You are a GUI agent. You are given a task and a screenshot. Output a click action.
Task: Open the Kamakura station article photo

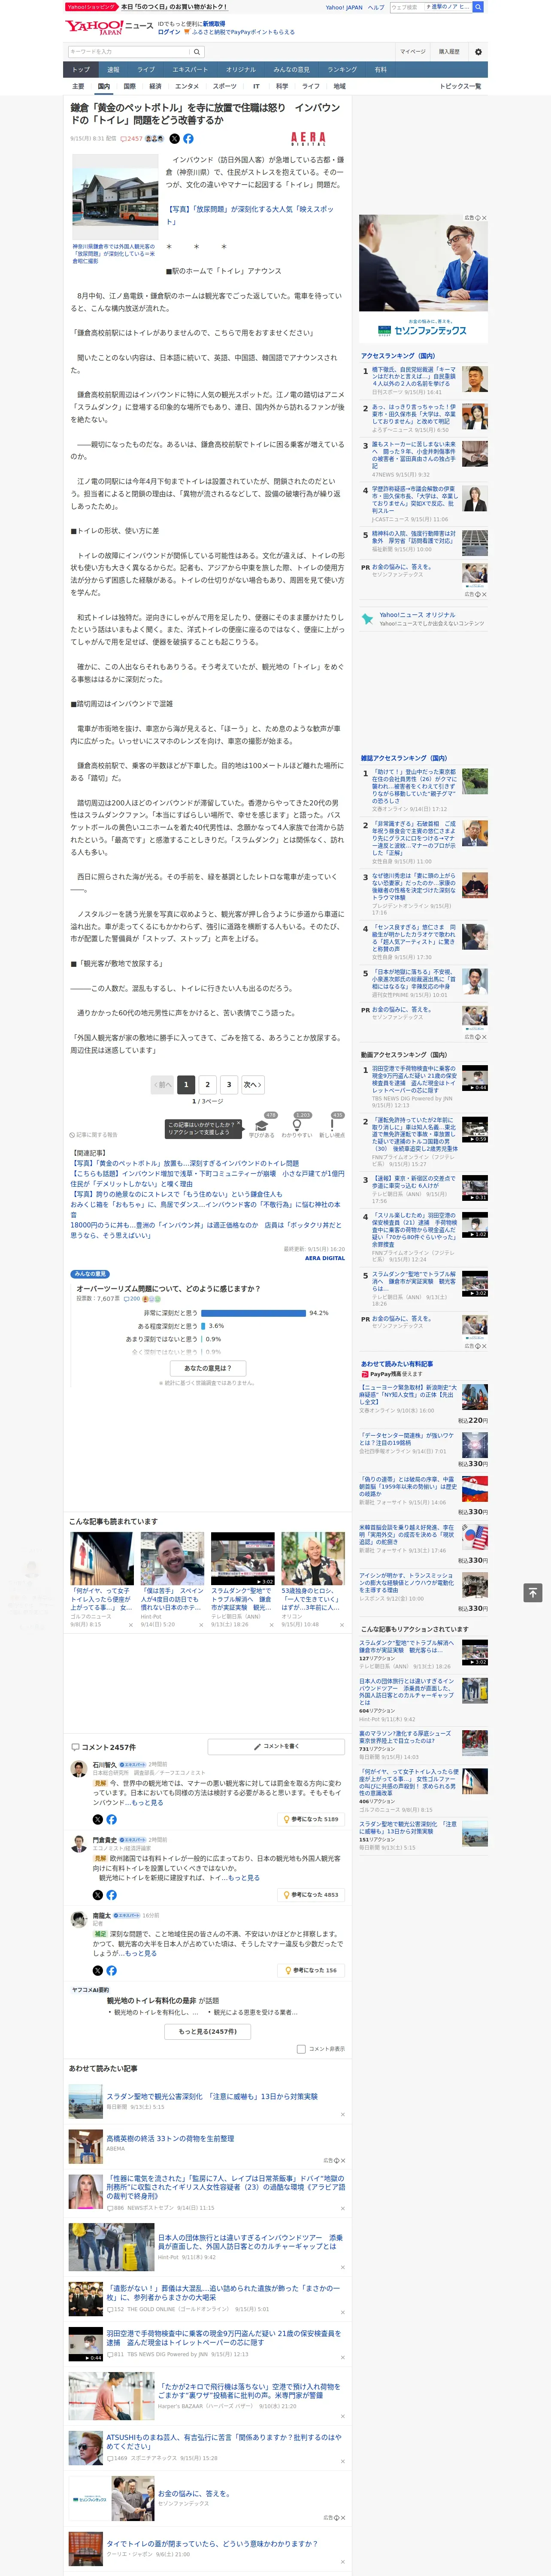pos(115,196)
